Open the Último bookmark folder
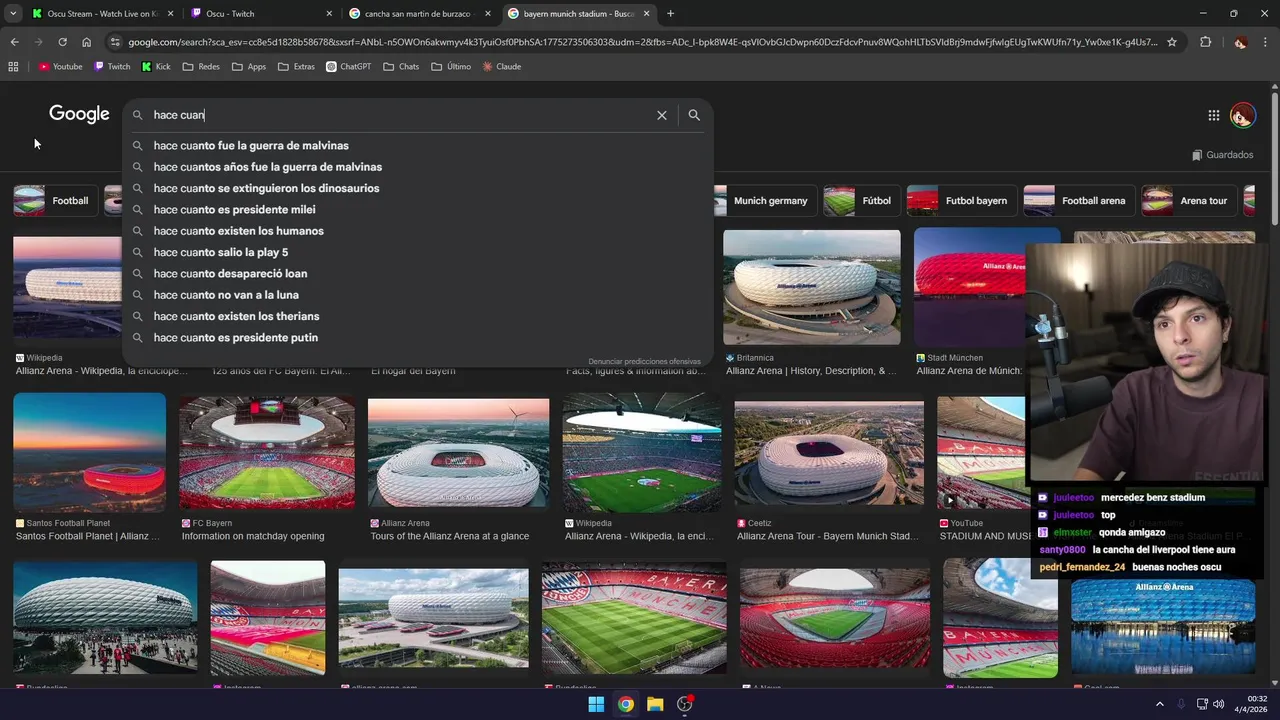The width and height of the screenshot is (1280, 720). [x=451, y=66]
